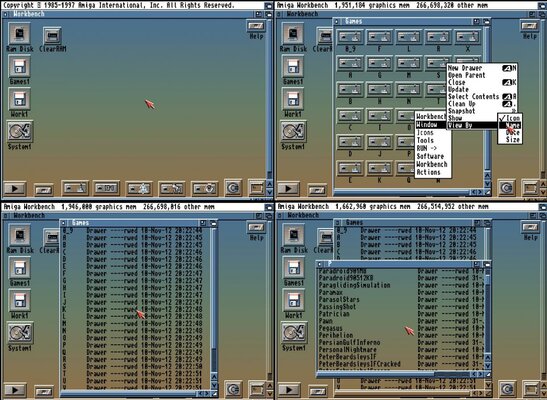The width and height of the screenshot is (547, 400).
Task: Open the 0_9 drawer icon in Games window
Action: tap(350, 37)
